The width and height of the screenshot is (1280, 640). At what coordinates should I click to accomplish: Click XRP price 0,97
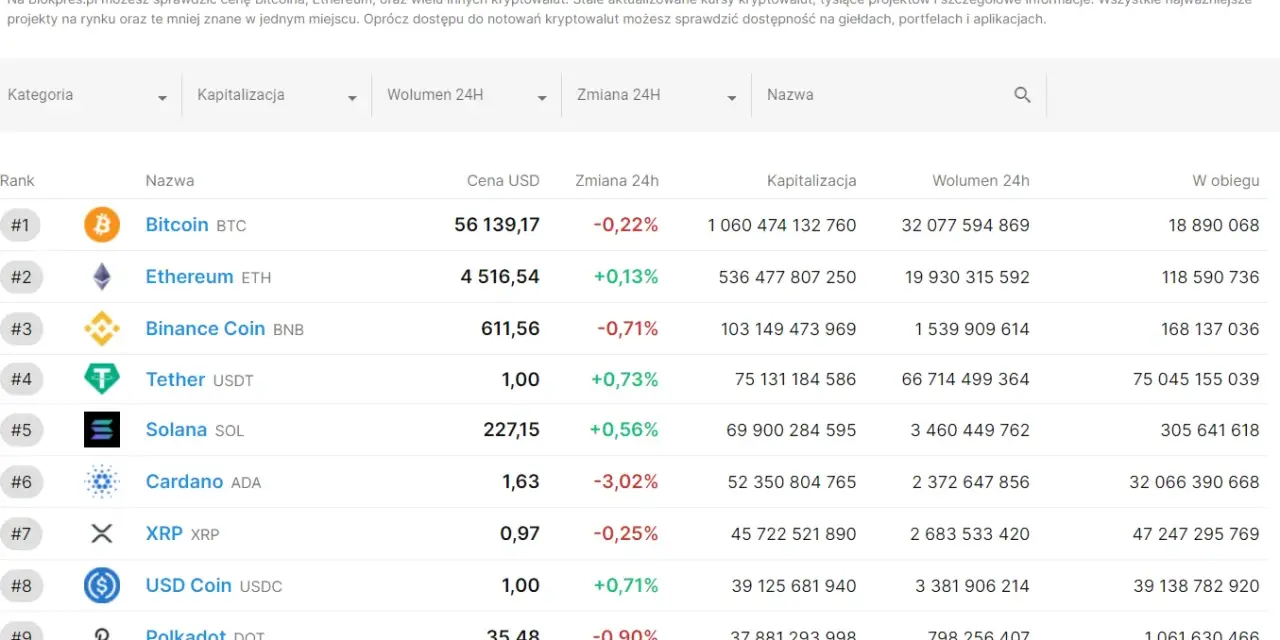(520, 534)
